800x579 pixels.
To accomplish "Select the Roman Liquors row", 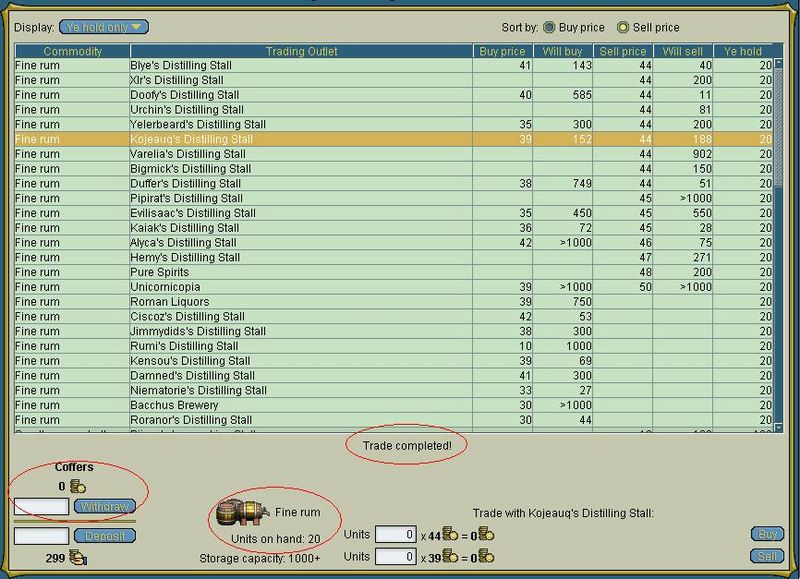I will (x=394, y=302).
